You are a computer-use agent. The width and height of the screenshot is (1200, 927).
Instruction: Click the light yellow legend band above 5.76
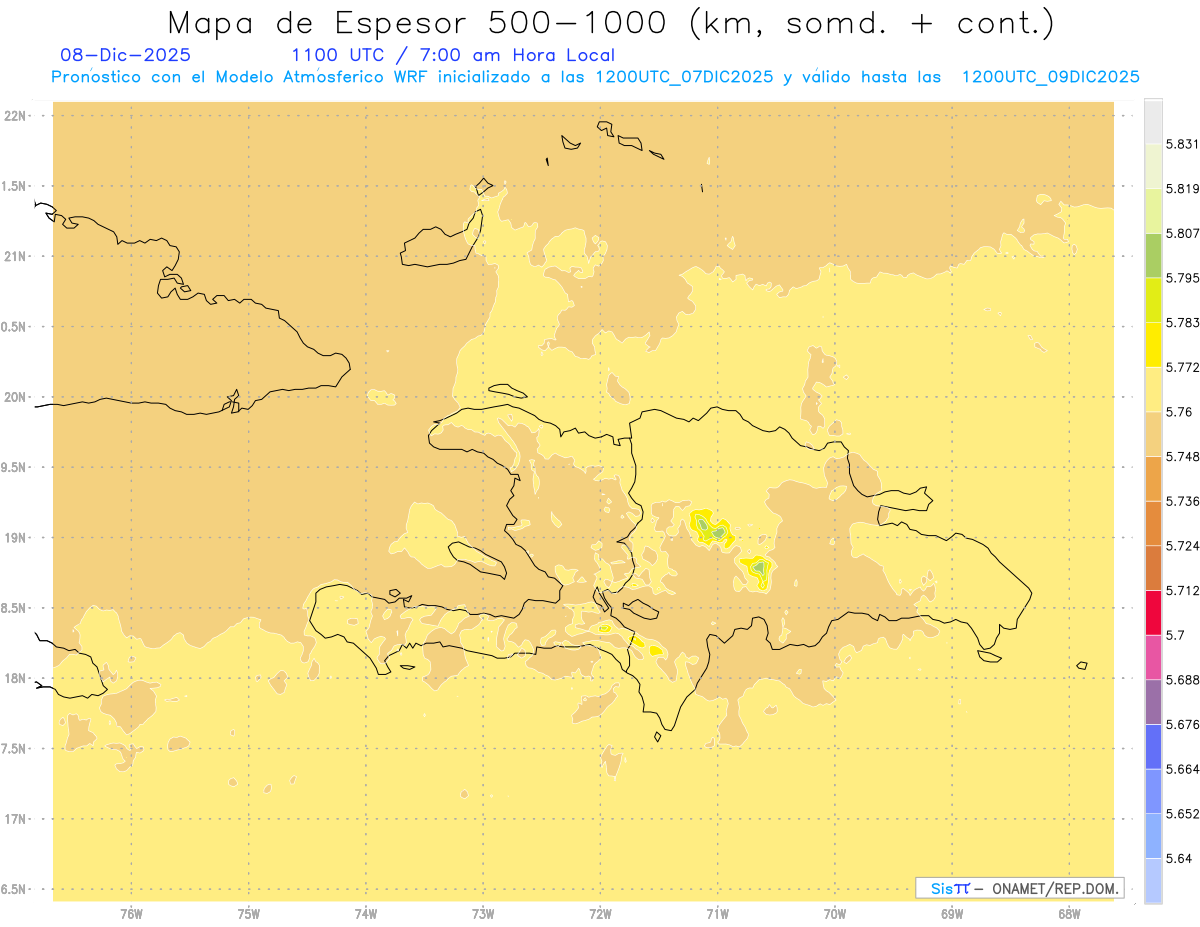pyautogui.click(x=1153, y=389)
